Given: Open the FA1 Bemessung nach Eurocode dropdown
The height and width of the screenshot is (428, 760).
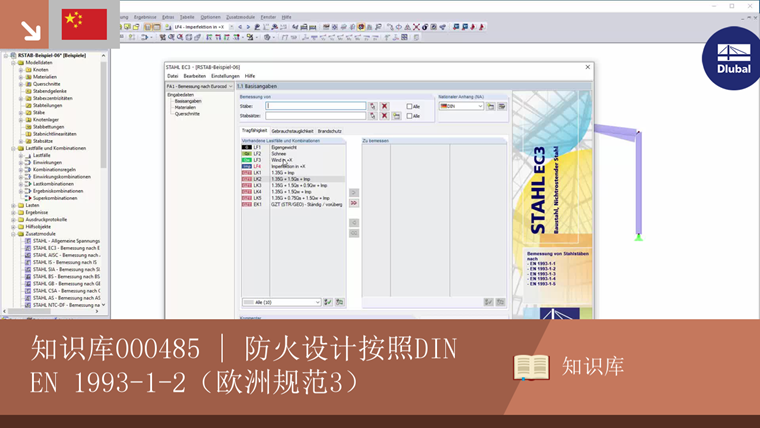Looking at the screenshot, I should pyautogui.click(x=230, y=86).
